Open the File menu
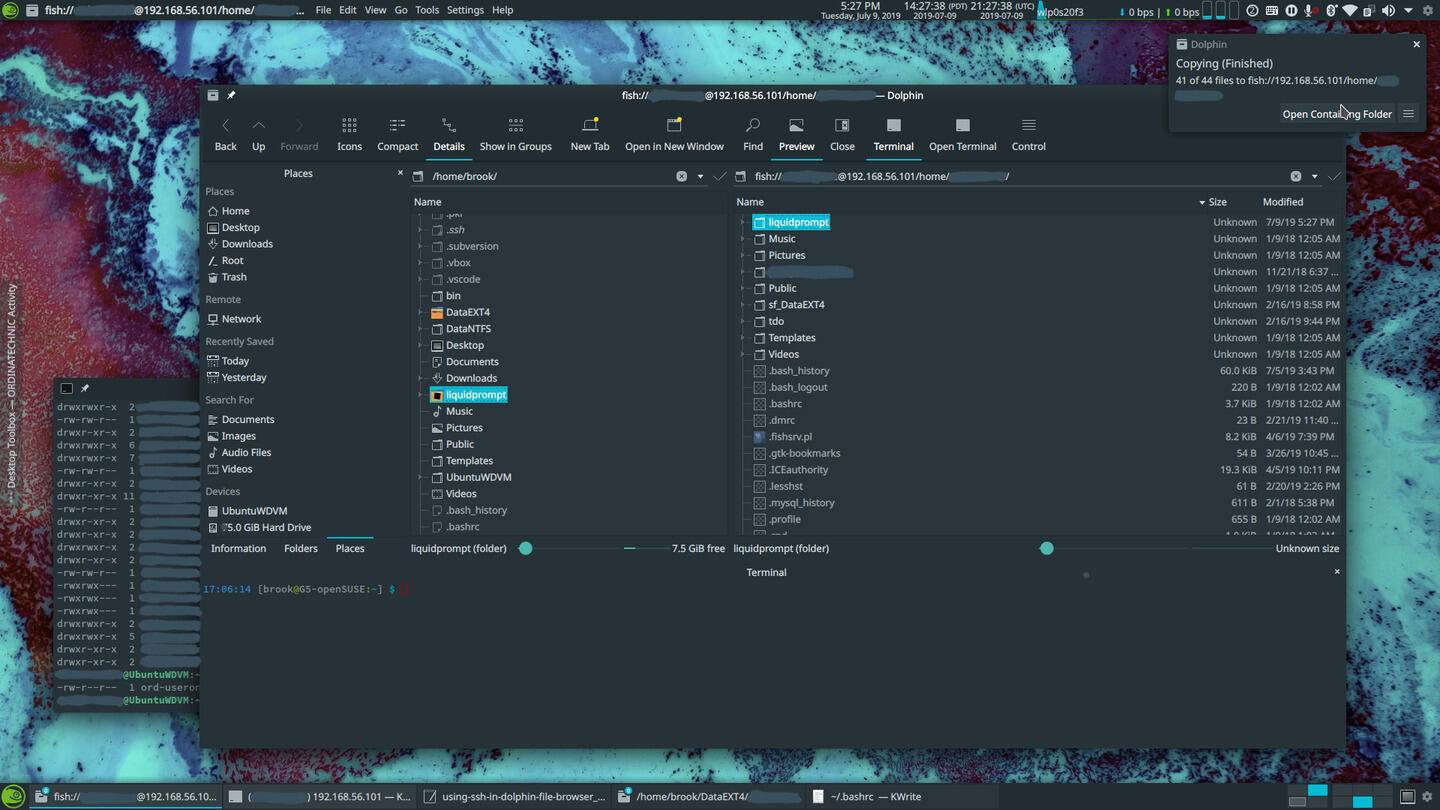The width and height of the screenshot is (1440, 810). [323, 10]
